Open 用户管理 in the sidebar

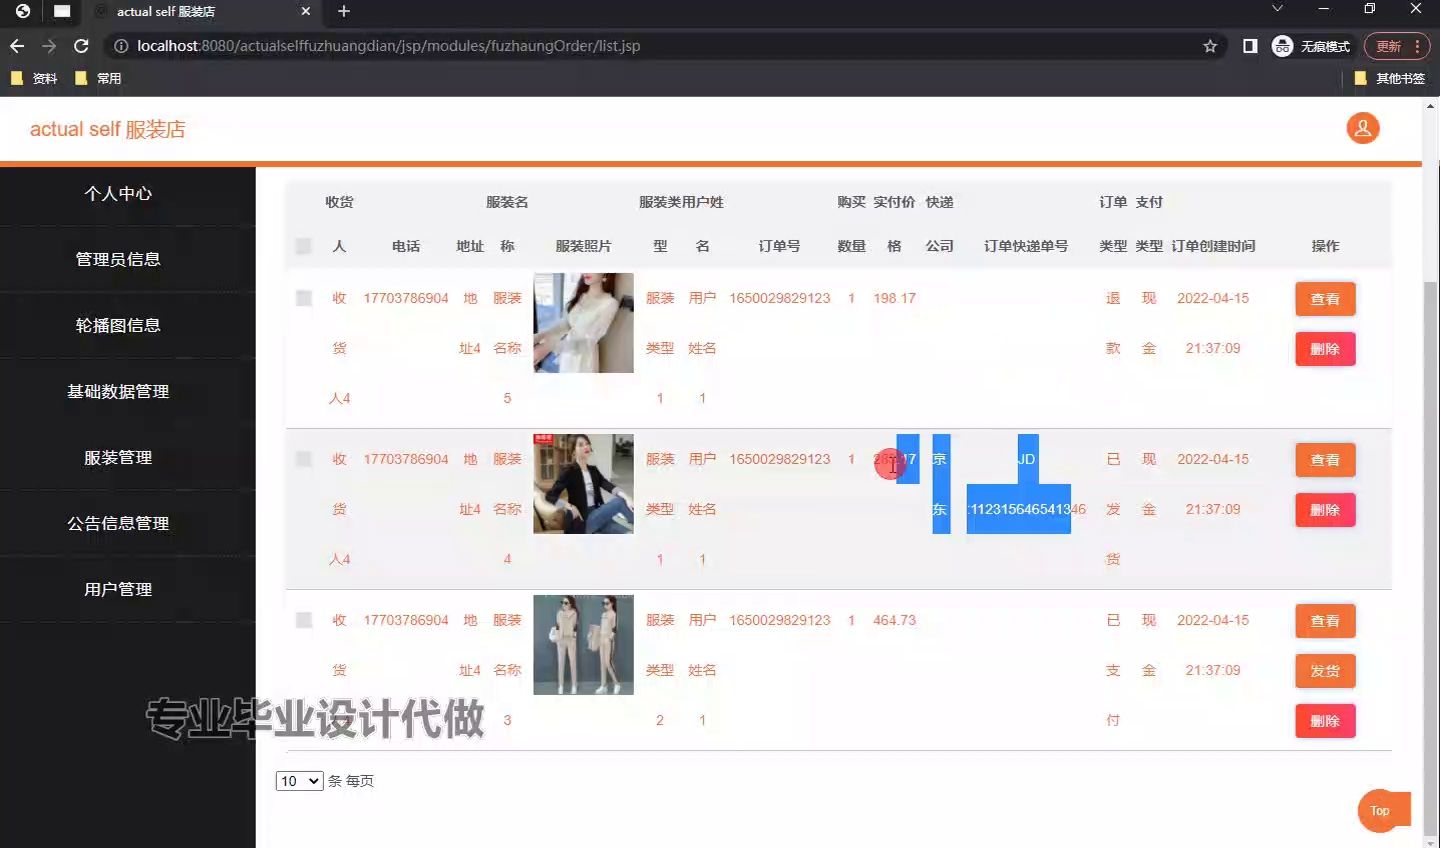click(118, 590)
